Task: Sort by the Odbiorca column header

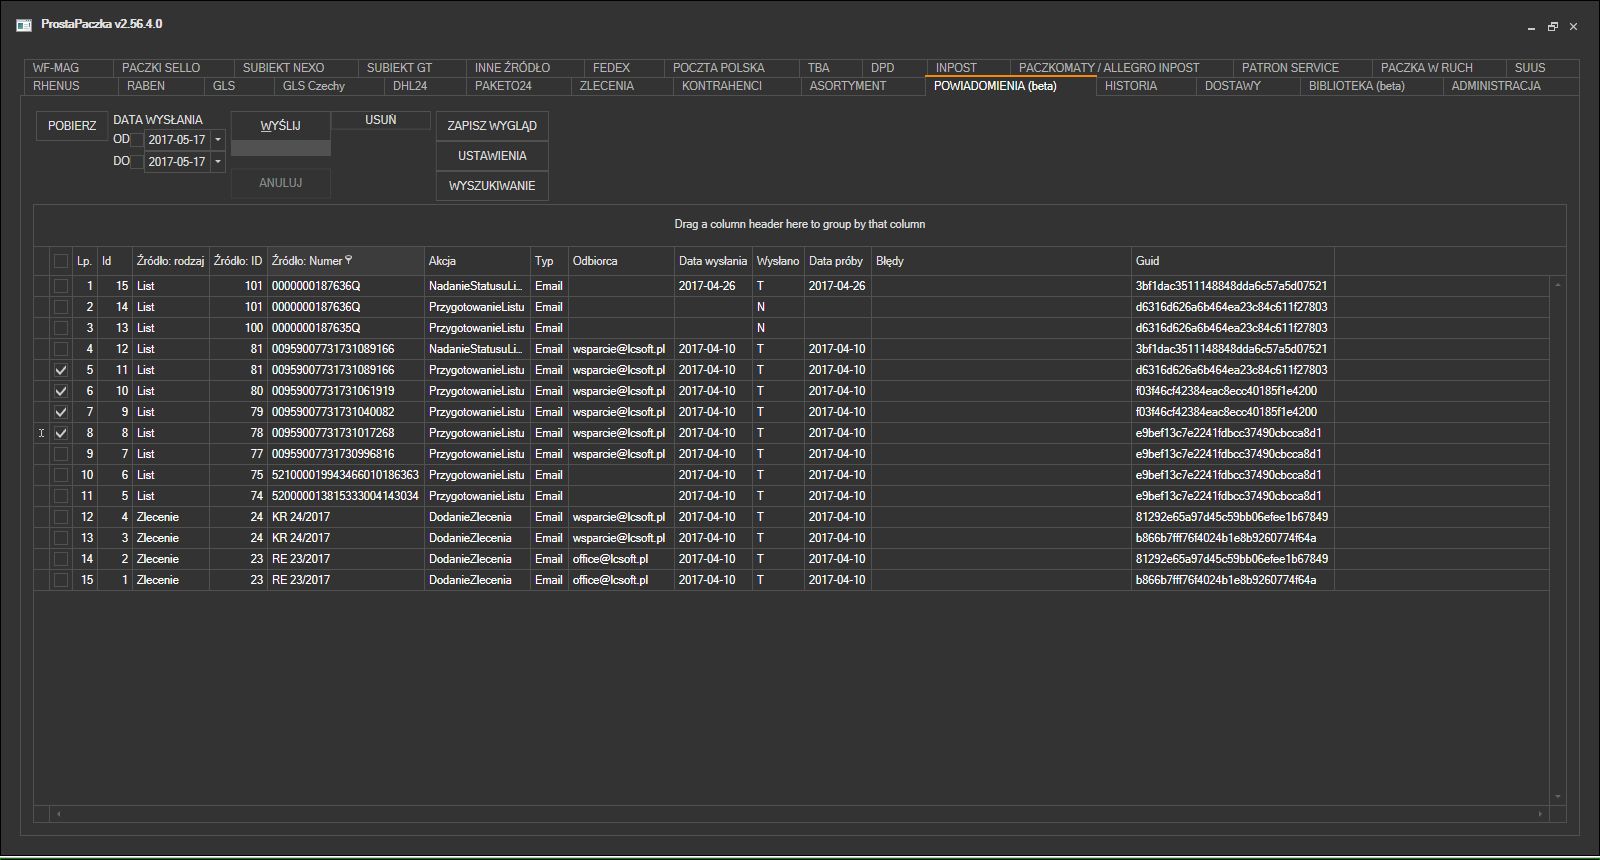Action: click(x=621, y=261)
